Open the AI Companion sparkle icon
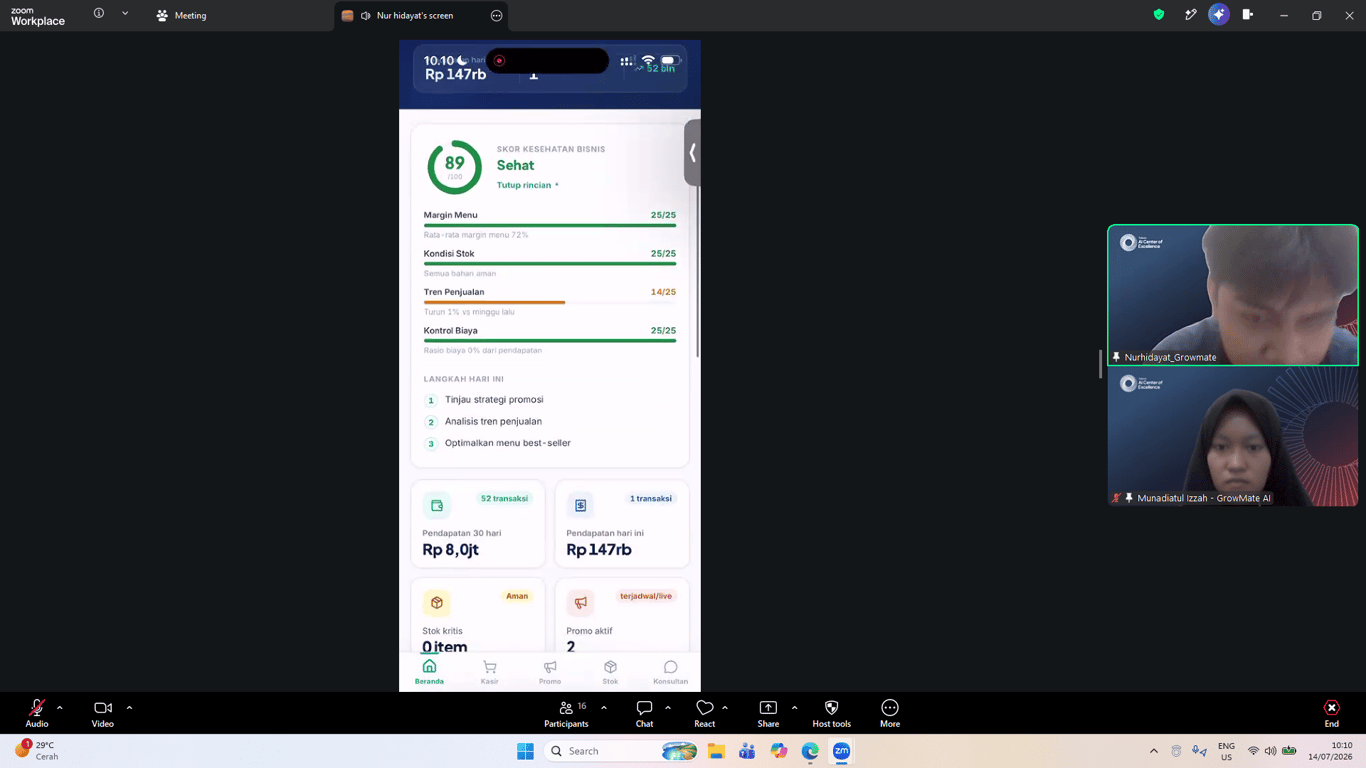Screen dimensions: 1366x768 click(x=1218, y=14)
